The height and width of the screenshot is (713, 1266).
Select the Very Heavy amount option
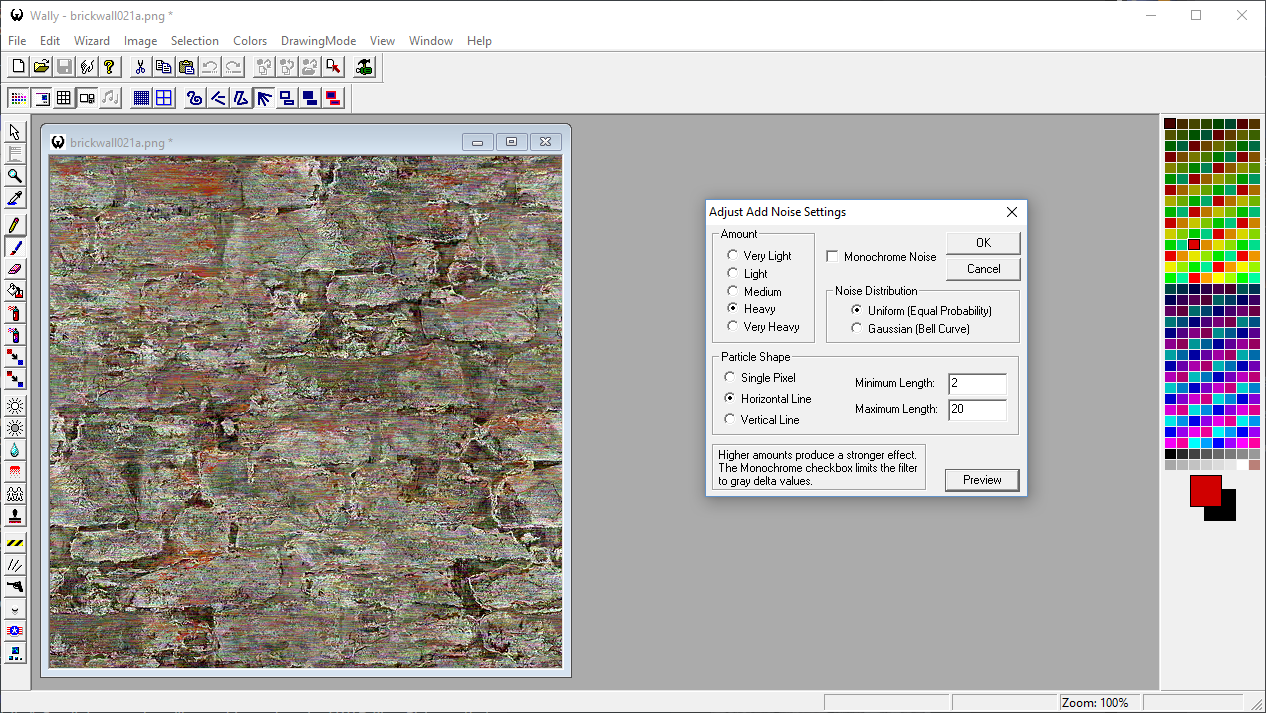[733, 327]
